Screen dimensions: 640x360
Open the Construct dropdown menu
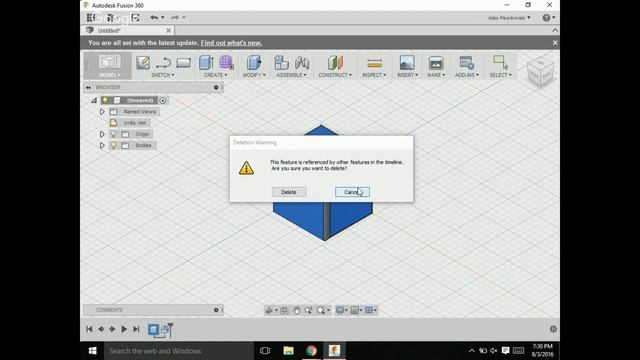click(335, 75)
